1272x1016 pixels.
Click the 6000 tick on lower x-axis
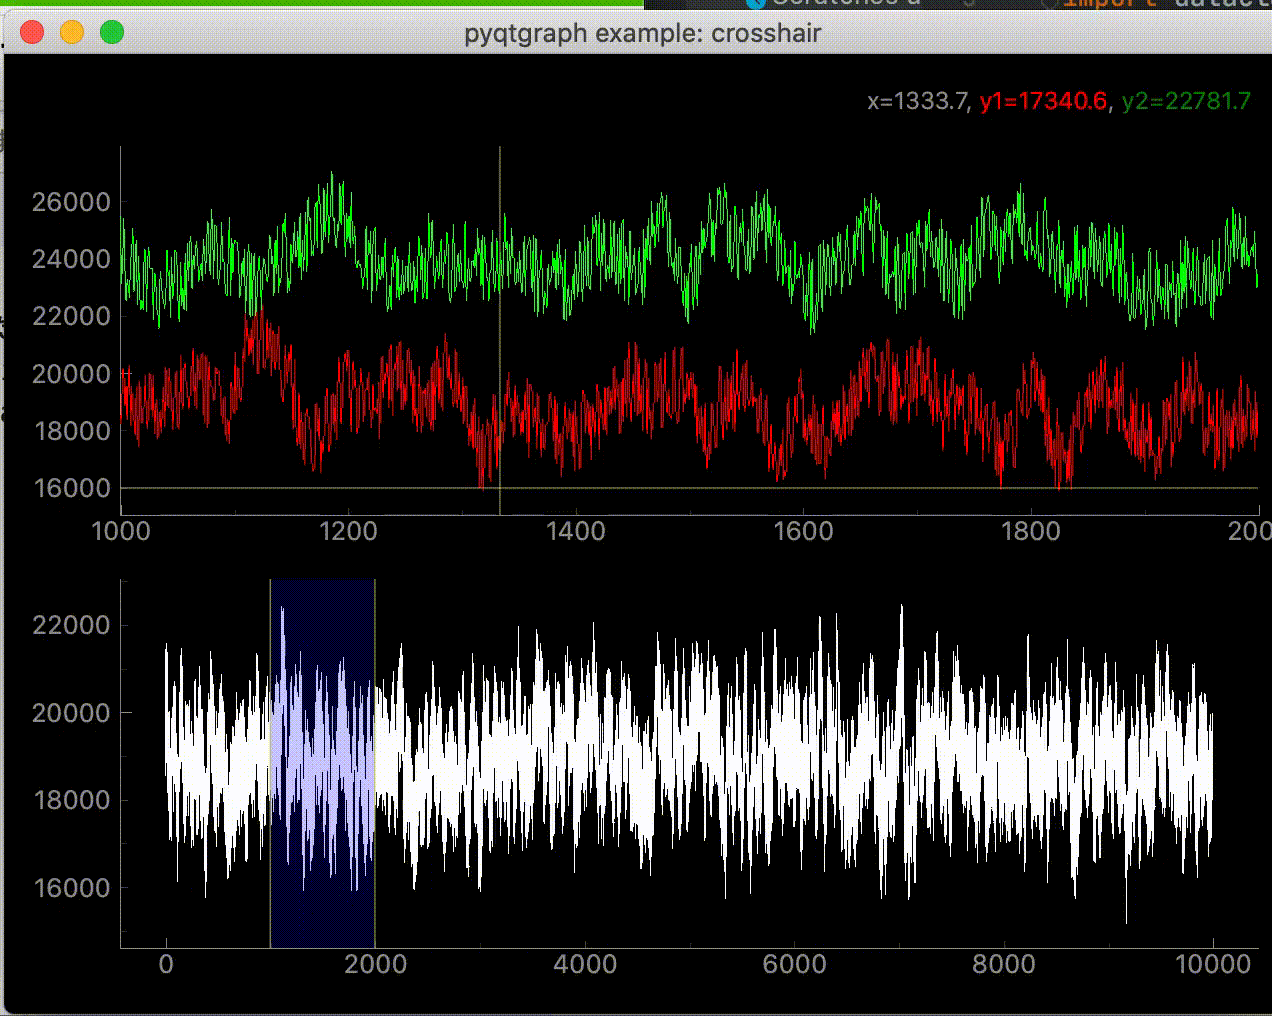[794, 964]
